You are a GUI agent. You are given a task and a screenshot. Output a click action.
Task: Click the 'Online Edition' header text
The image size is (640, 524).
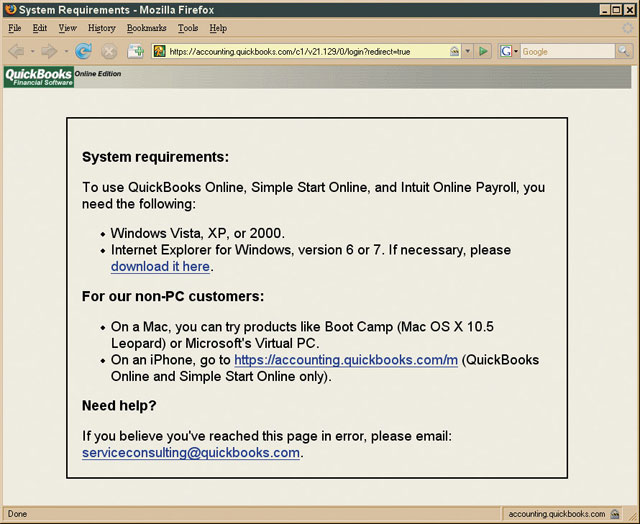pos(98,74)
